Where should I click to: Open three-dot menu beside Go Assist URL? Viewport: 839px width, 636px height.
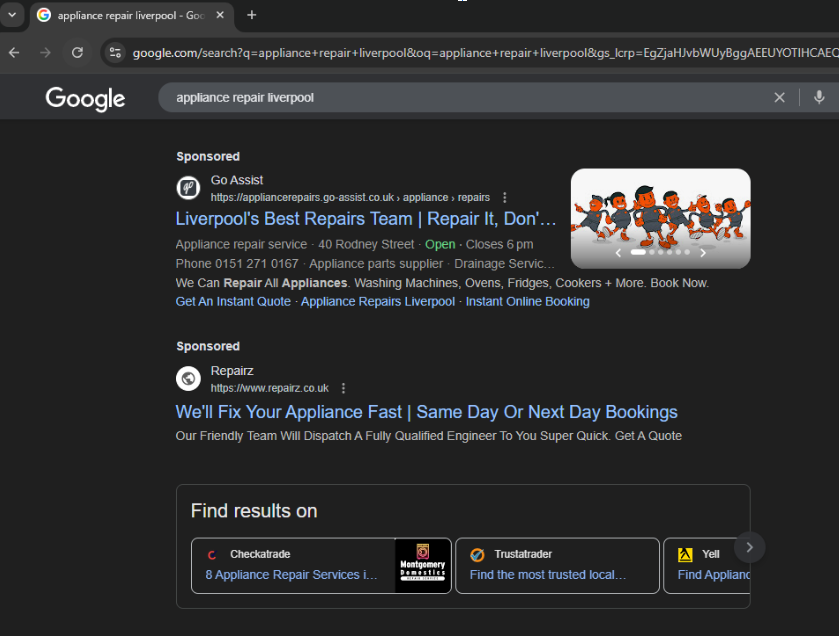coord(505,198)
